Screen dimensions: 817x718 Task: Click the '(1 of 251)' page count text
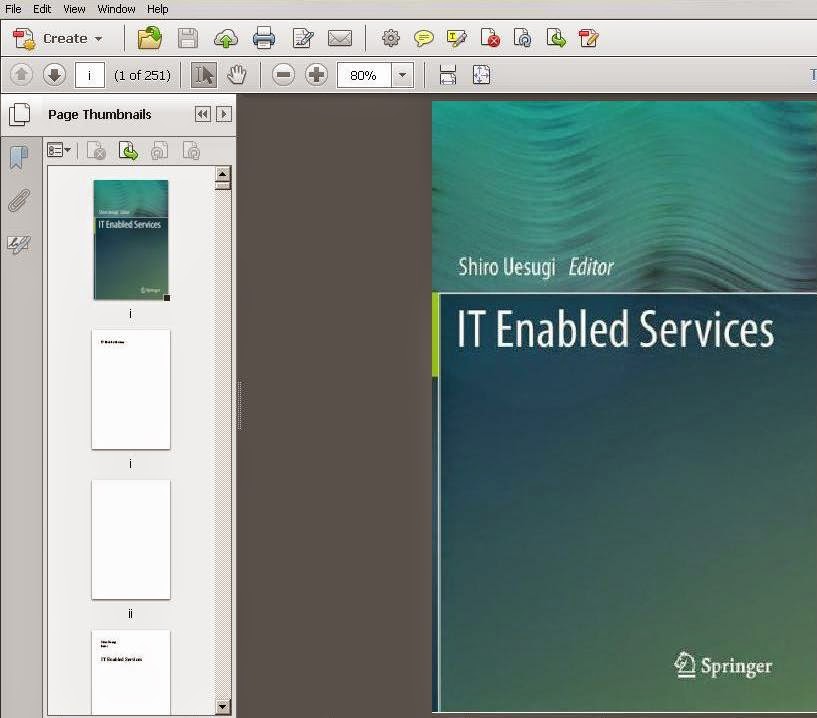[x=142, y=76]
